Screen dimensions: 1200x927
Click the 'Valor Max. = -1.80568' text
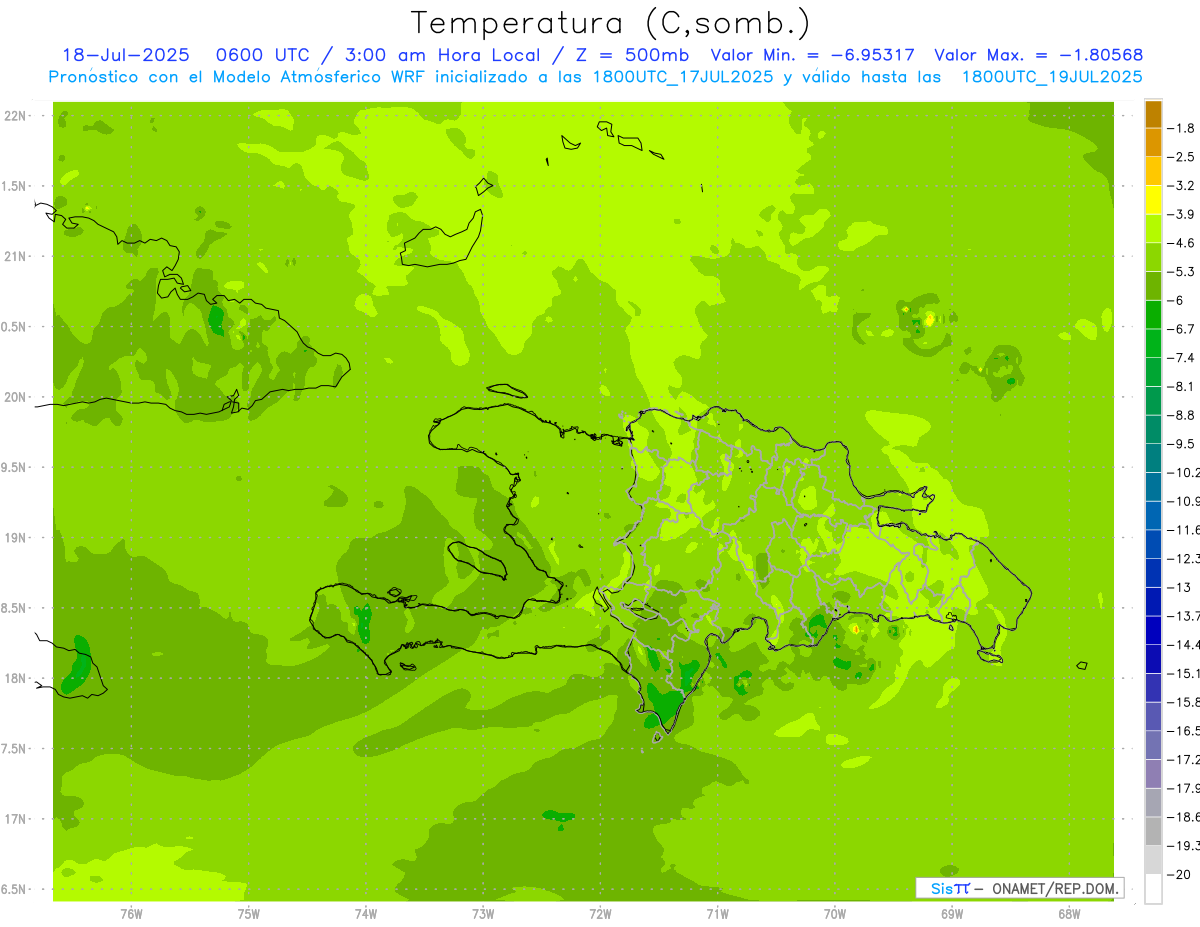pos(1038,55)
